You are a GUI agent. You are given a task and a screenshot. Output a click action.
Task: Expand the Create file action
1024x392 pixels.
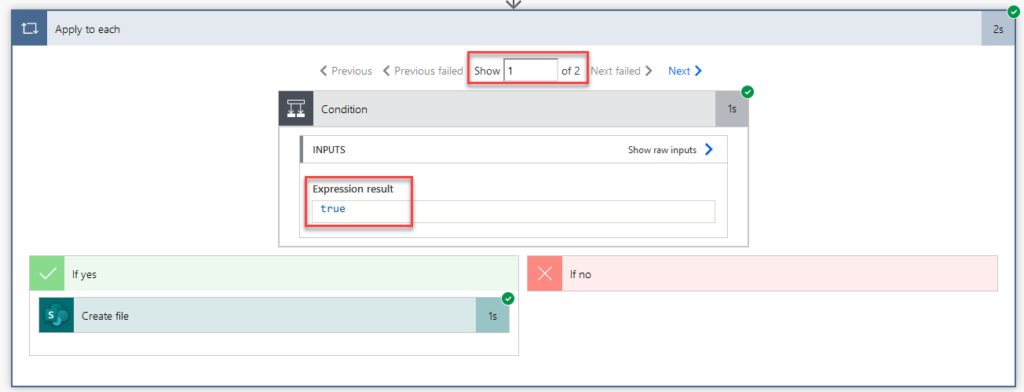(x=274, y=316)
